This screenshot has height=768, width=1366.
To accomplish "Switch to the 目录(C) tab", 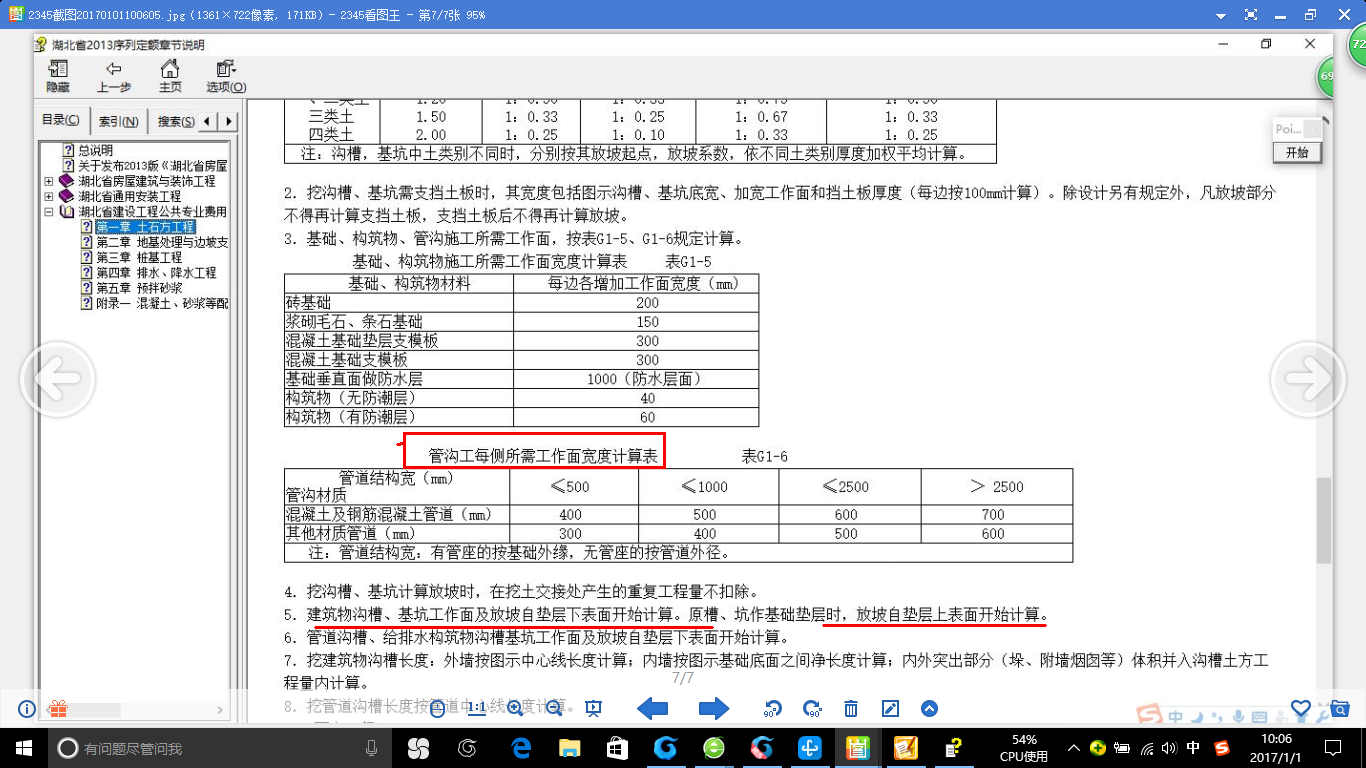I will pyautogui.click(x=61, y=121).
